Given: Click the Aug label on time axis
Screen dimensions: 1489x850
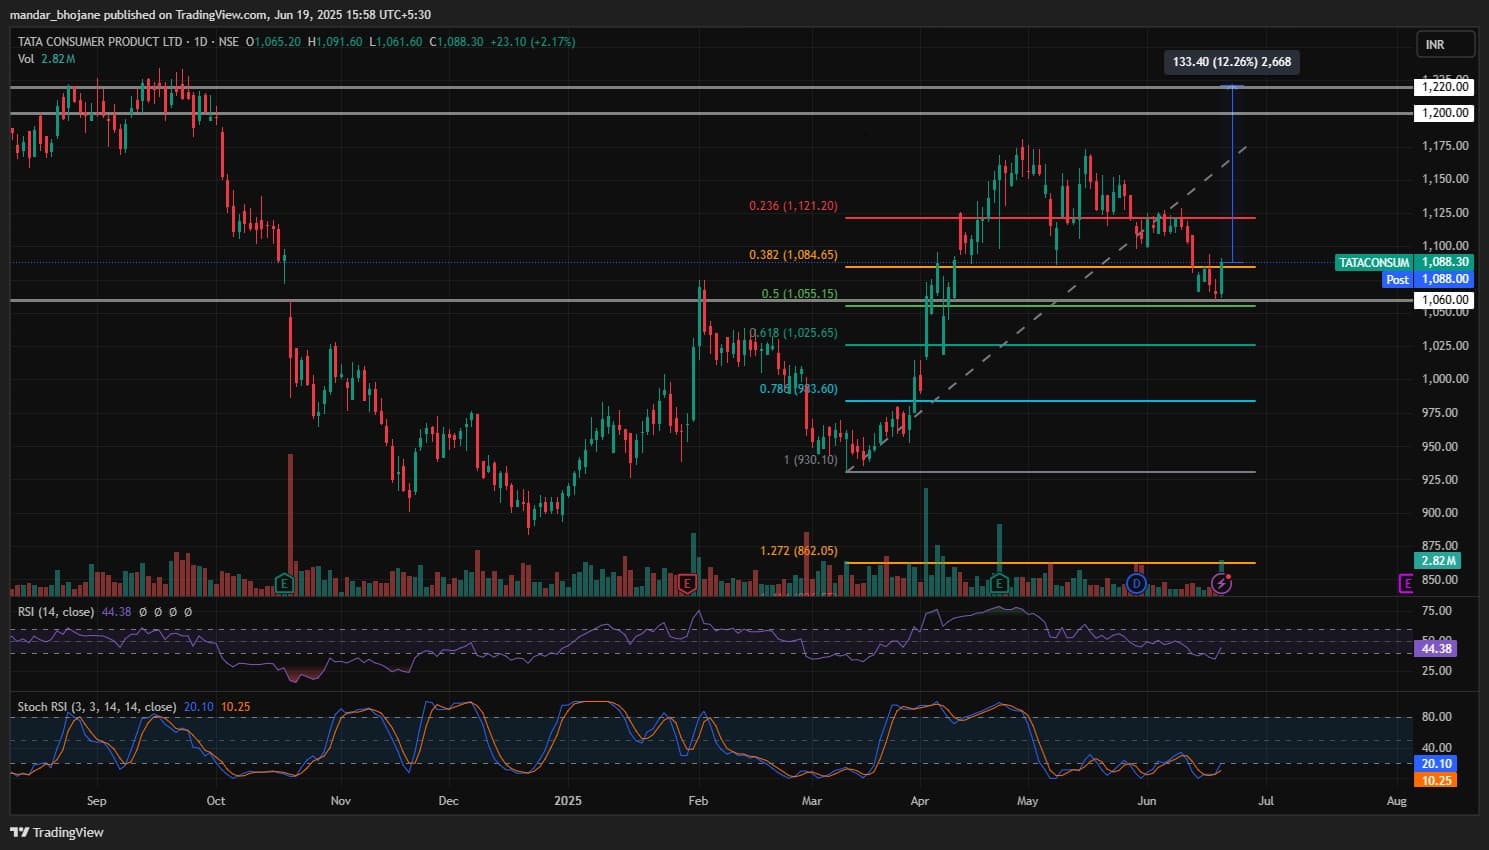Looking at the screenshot, I should point(1397,801).
